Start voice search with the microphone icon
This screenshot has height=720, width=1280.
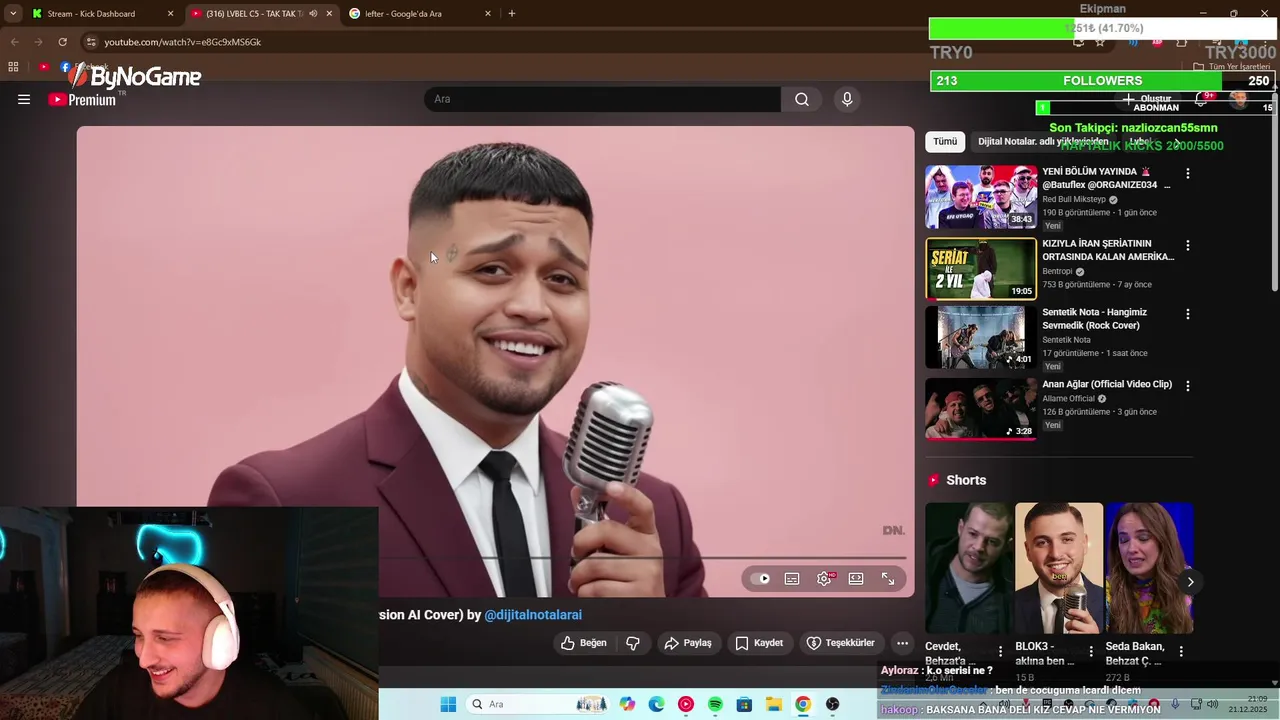(847, 99)
